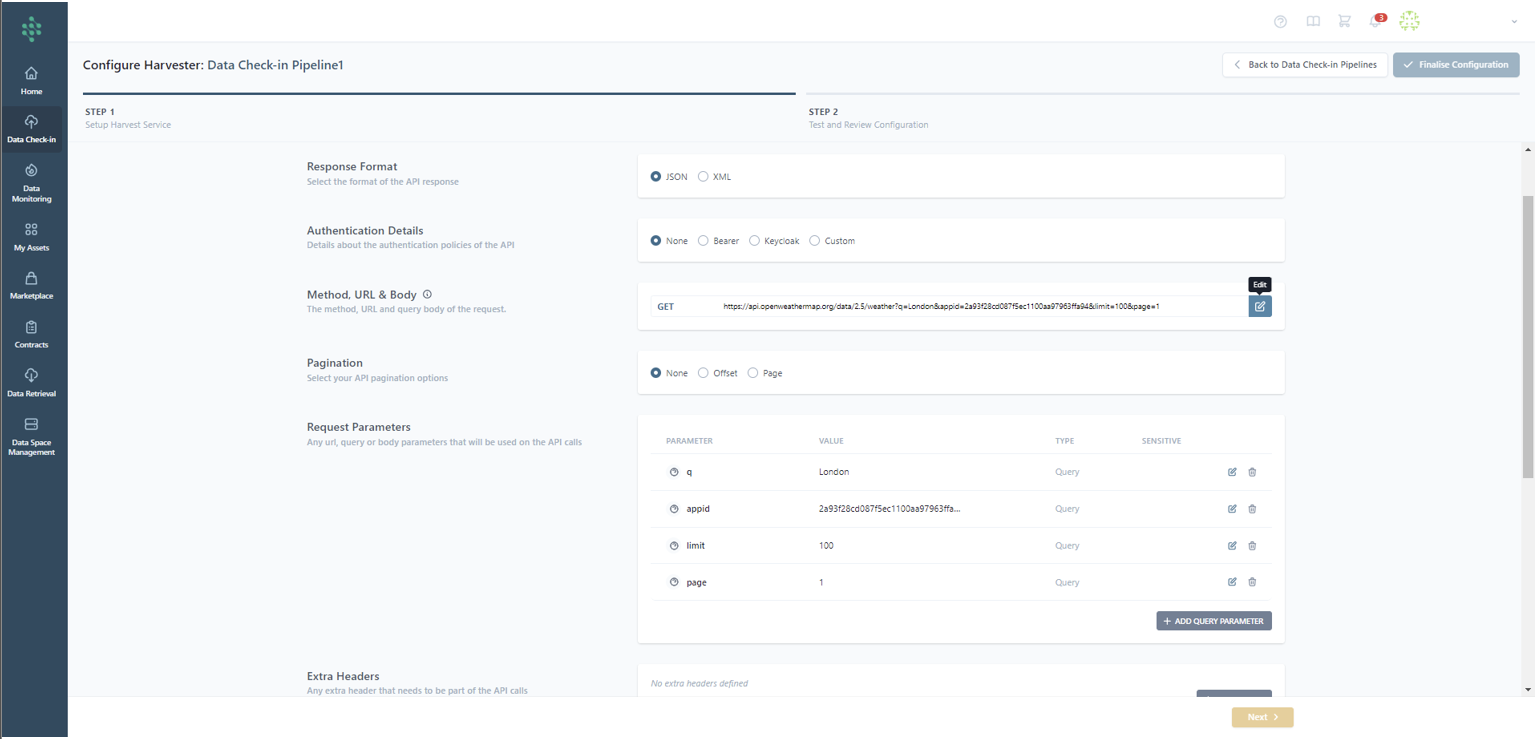Click Add Query Parameter button

coord(1213,621)
